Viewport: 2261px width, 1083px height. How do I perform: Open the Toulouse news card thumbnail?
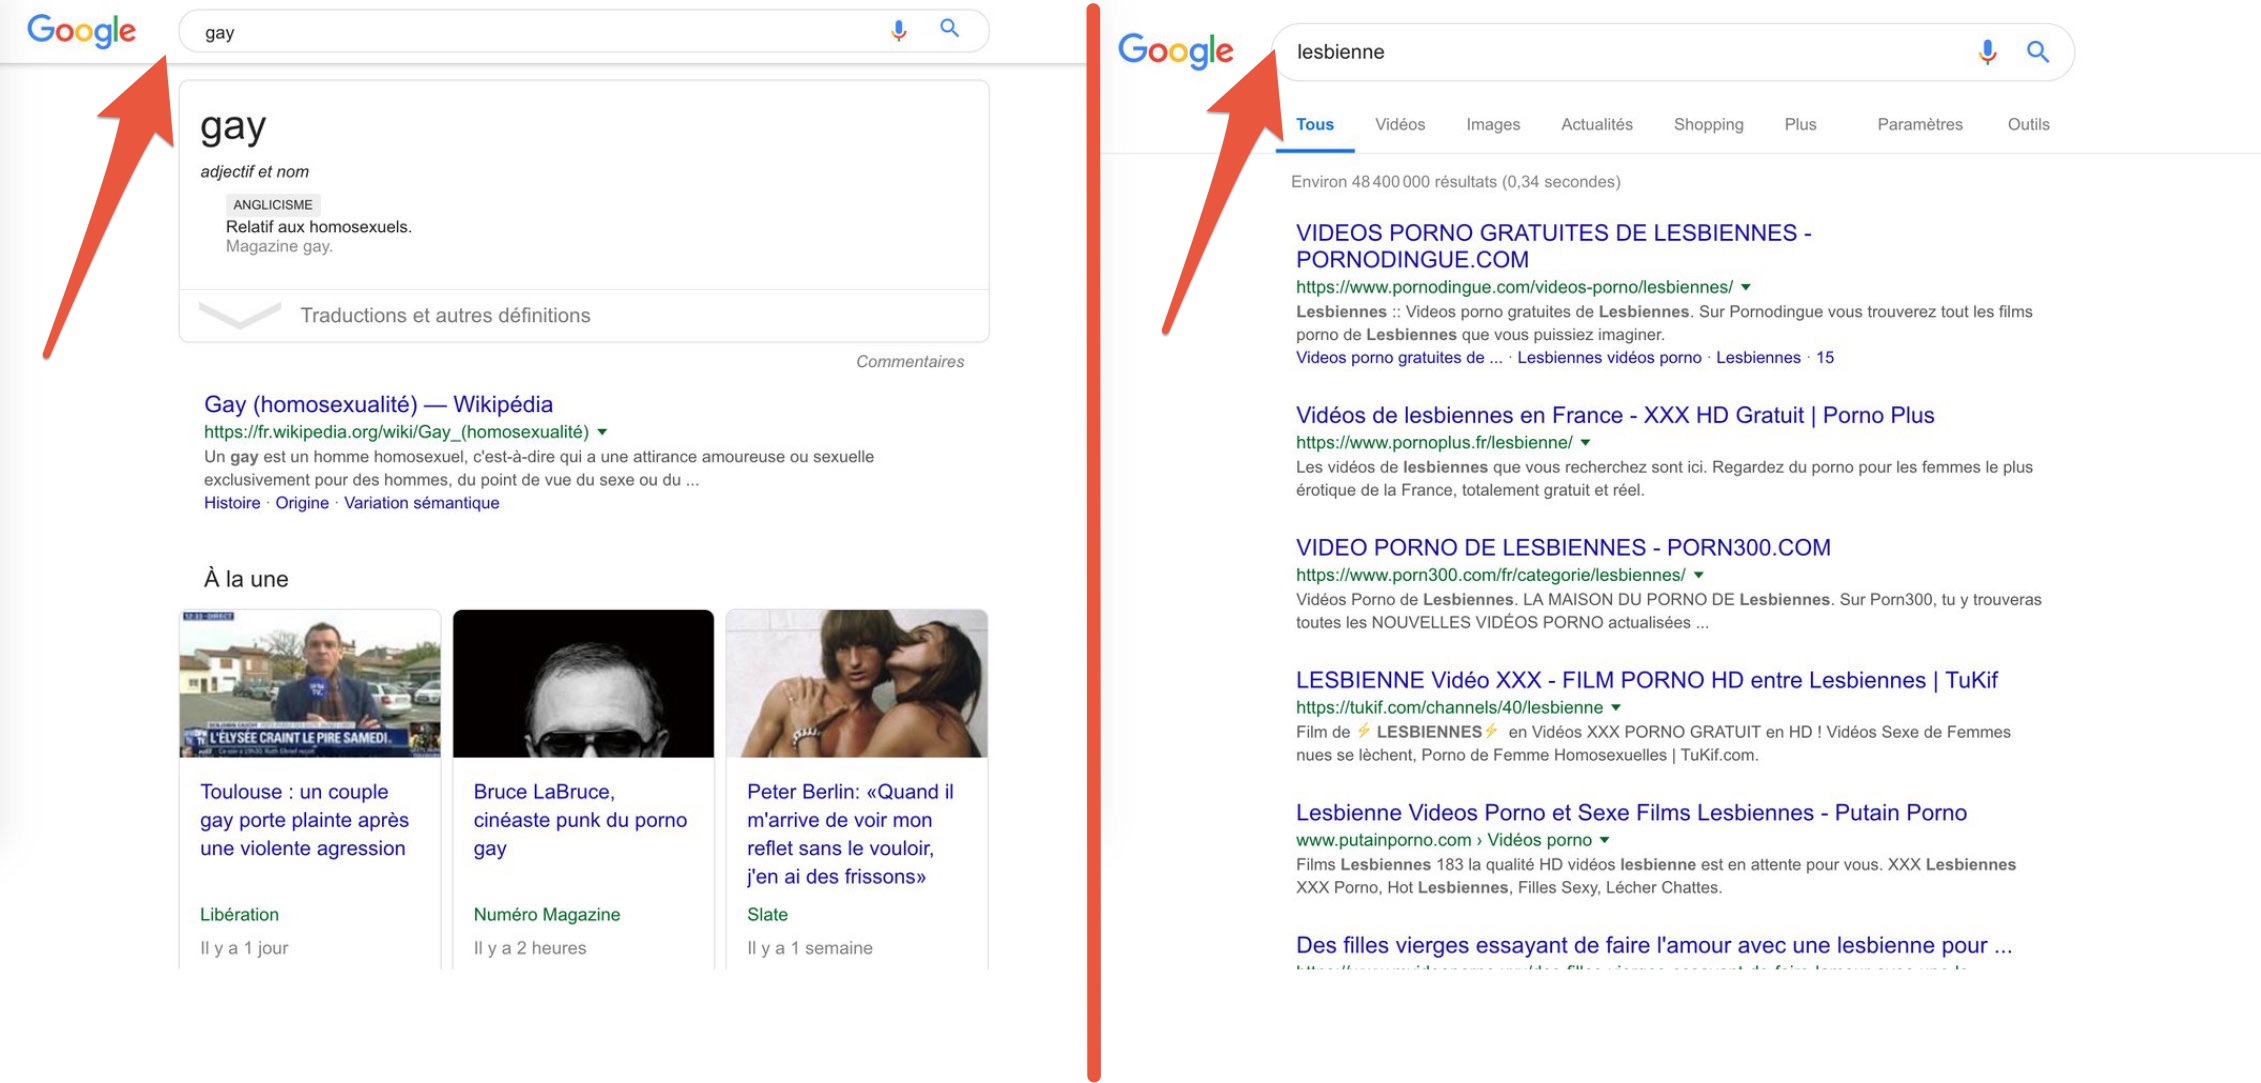(310, 683)
